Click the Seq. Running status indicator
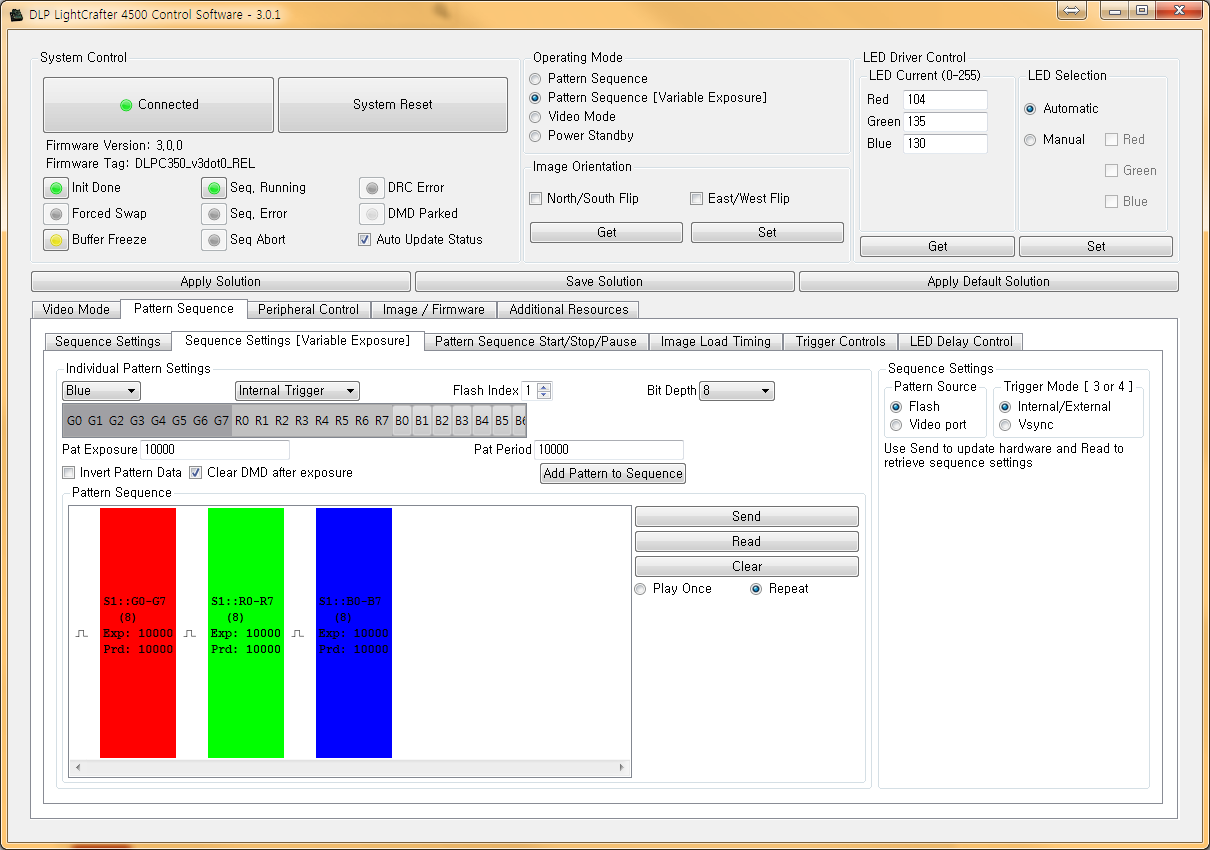 click(x=214, y=188)
